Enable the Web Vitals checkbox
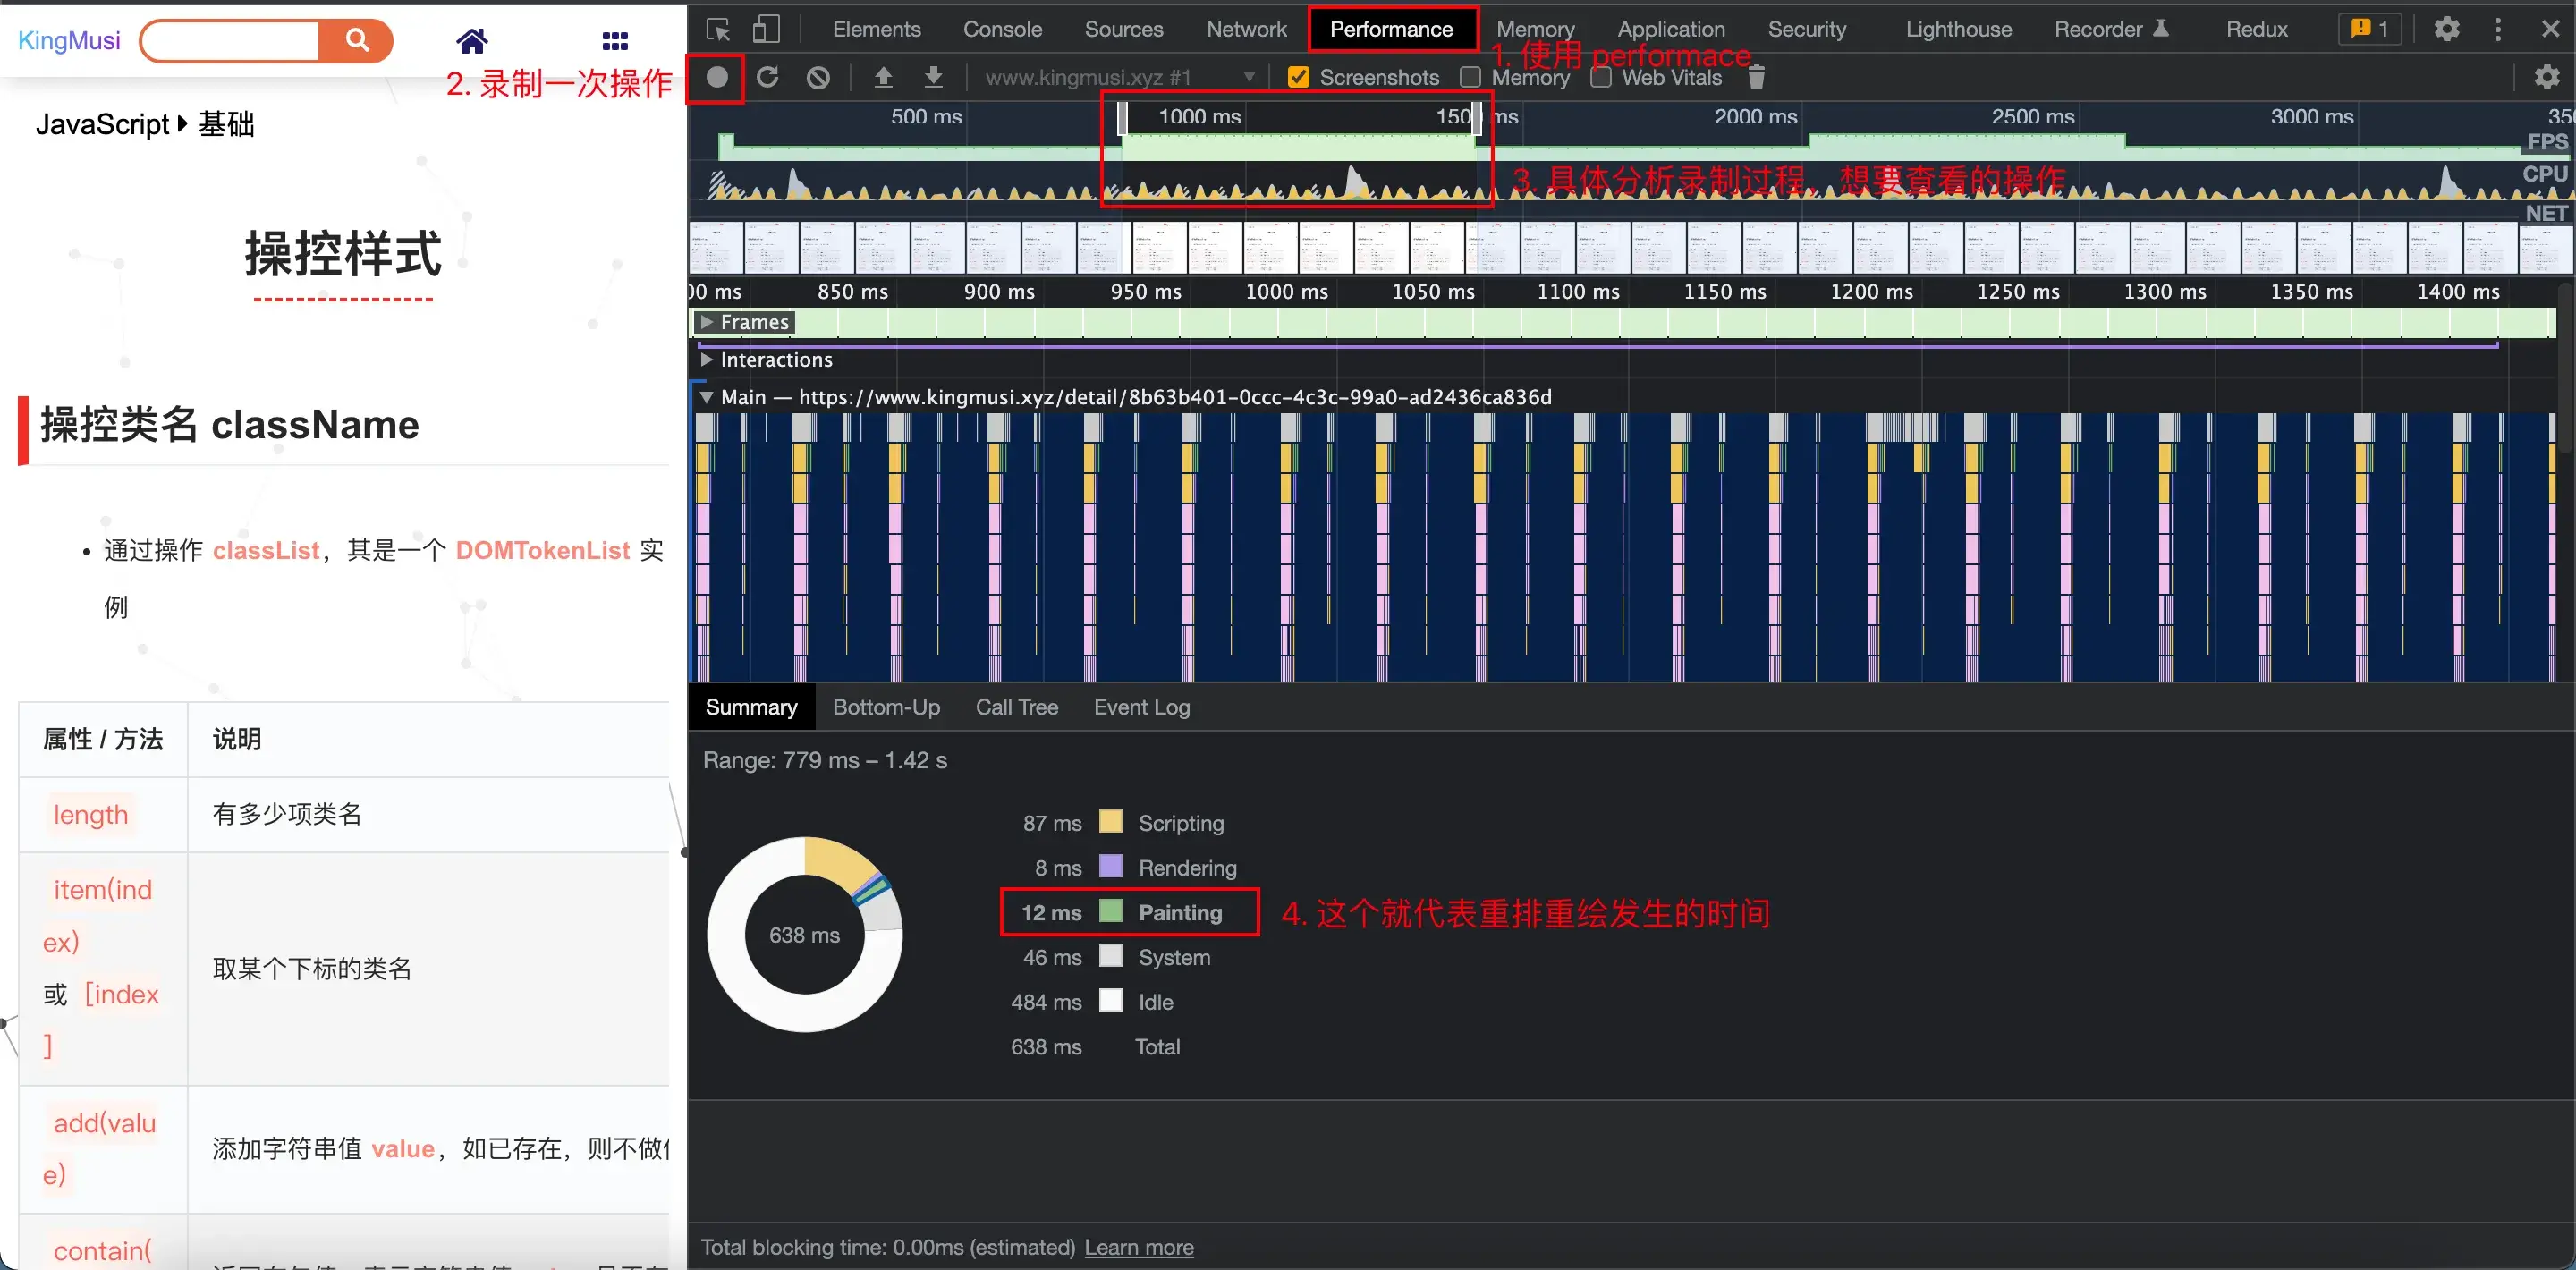 pos(1601,77)
